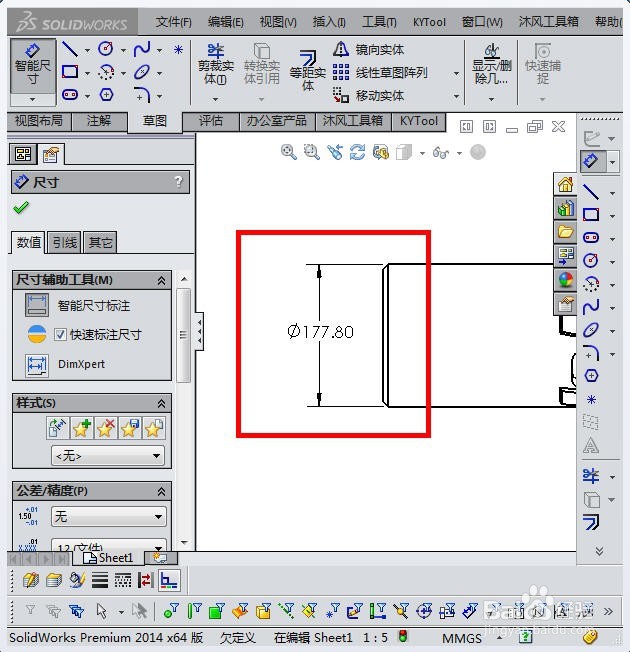Select the 智能尺寸 smart dimension tool
Viewport: 630px width, 652px height.
32,65
